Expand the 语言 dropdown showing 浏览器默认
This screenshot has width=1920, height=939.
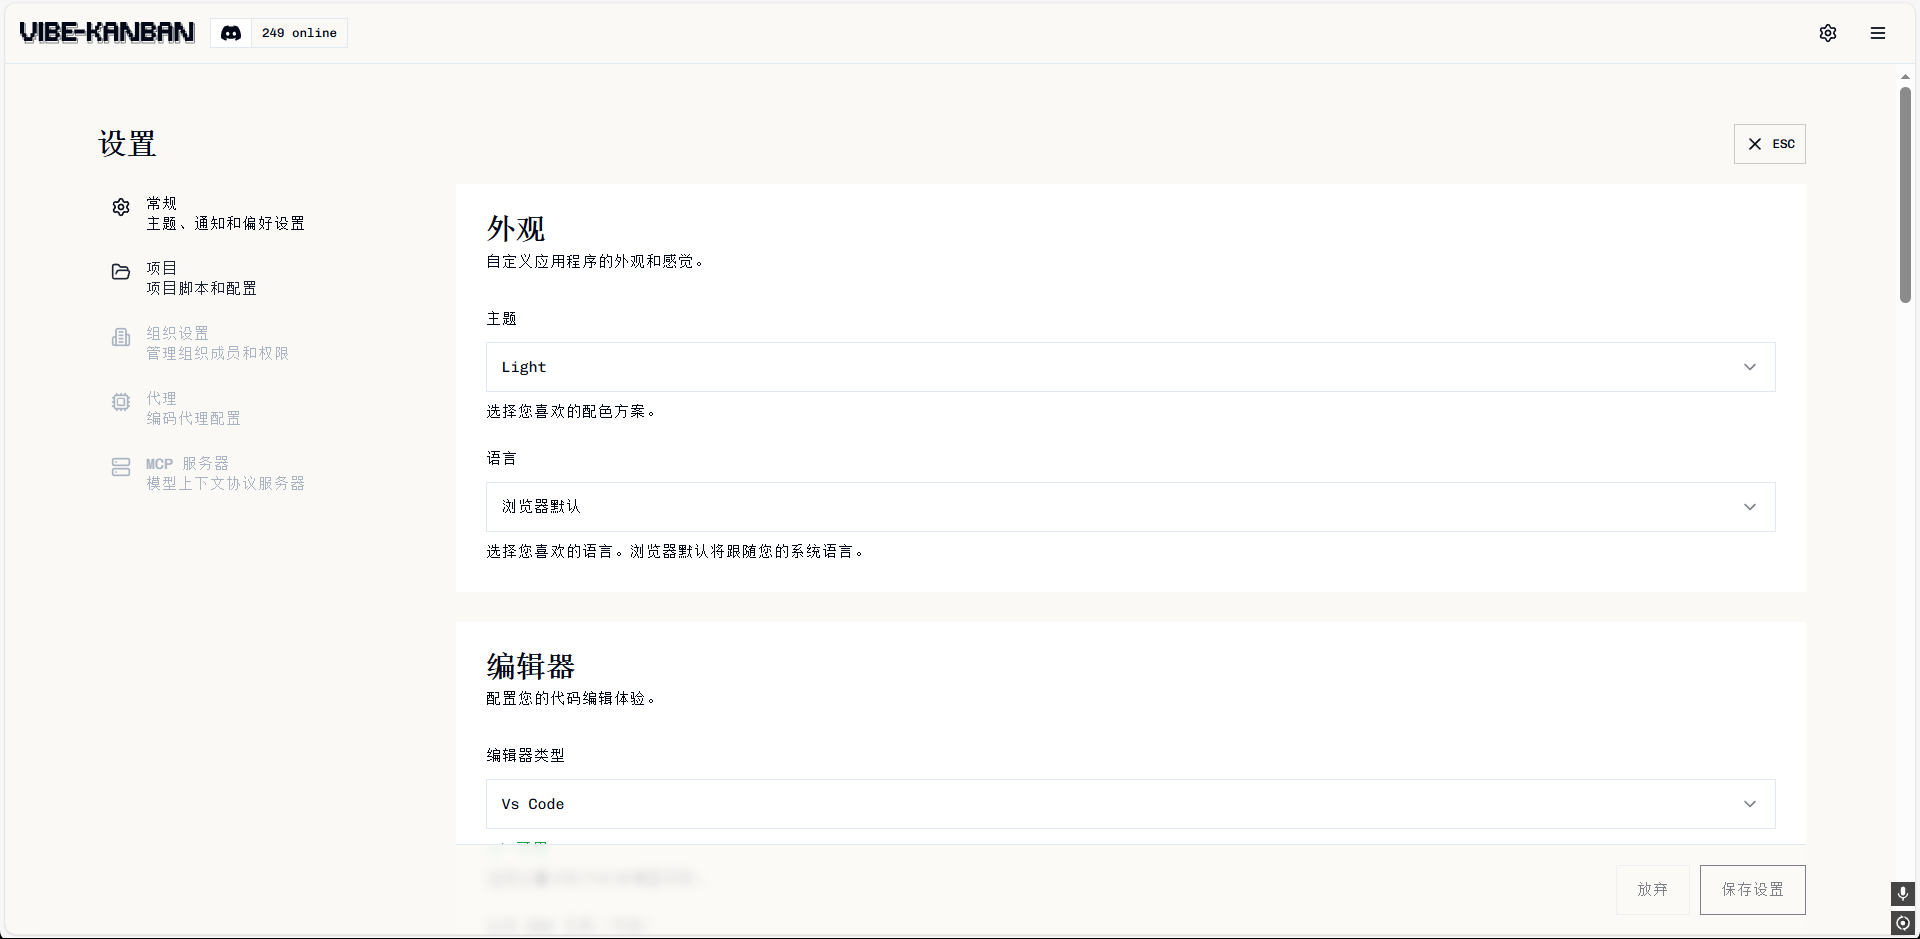point(1130,507)
